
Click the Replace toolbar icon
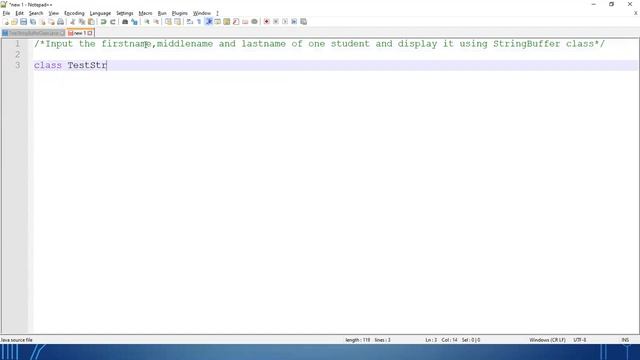click(134, 22)
